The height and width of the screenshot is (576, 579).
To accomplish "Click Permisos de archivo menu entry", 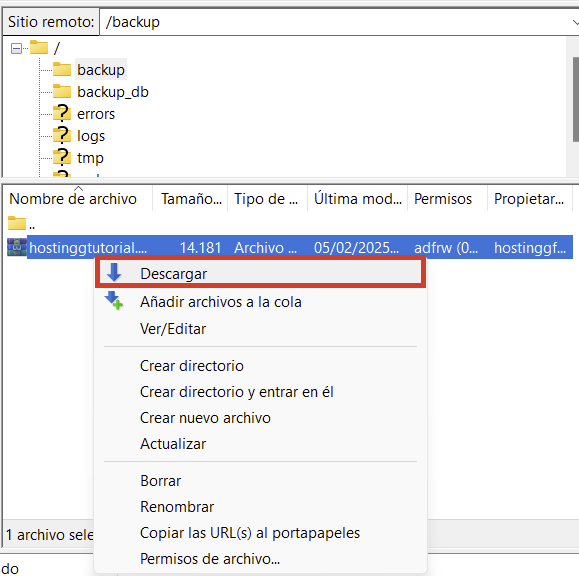I will pyautogui.click(x=210, y=559).
